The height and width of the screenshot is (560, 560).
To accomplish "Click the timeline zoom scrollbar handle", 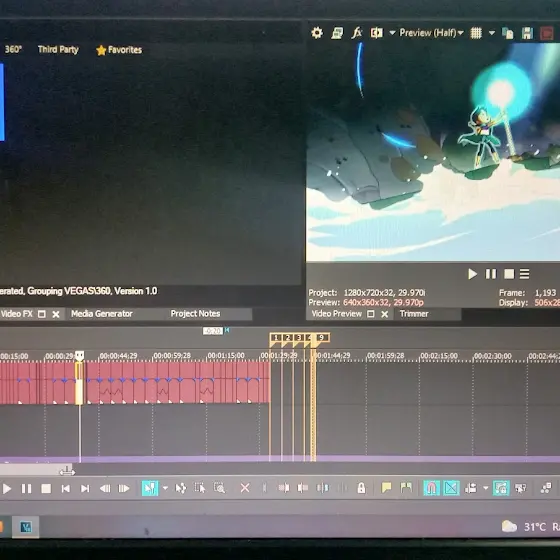I will point(67,472).
